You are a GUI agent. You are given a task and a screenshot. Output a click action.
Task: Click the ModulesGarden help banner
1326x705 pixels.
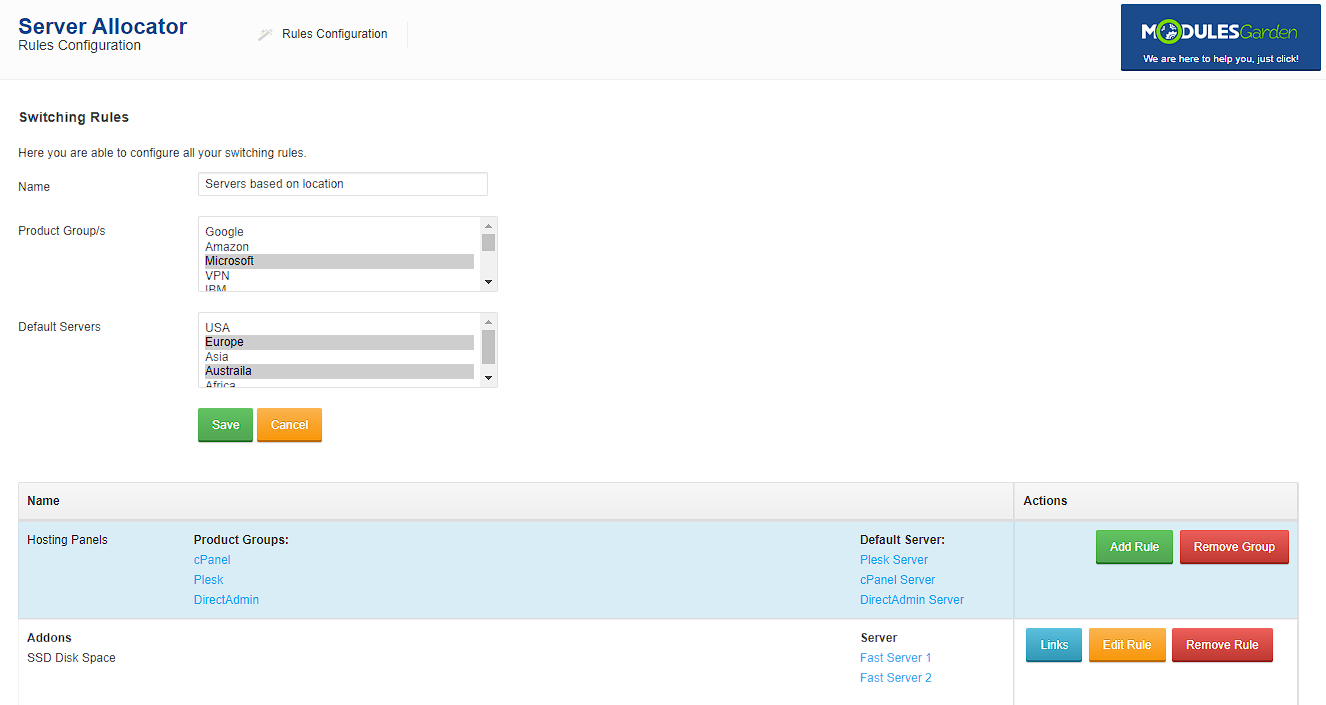click(1220, 38)
